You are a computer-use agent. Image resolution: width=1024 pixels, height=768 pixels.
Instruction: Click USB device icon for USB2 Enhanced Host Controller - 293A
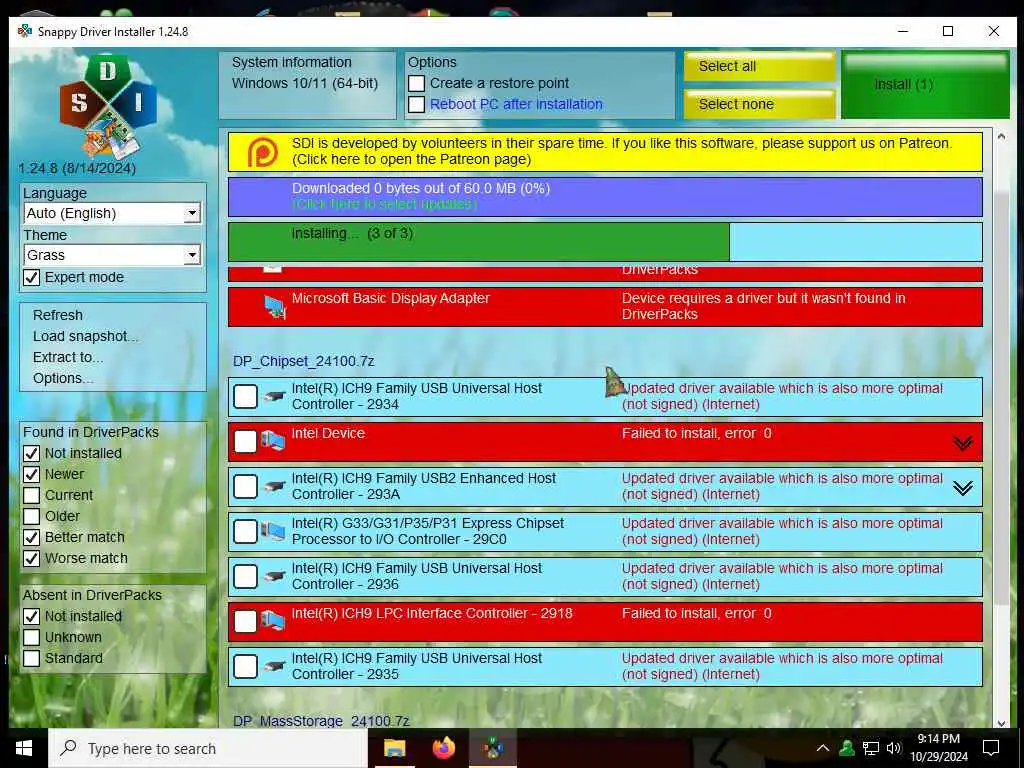click(x=275, y=486)
